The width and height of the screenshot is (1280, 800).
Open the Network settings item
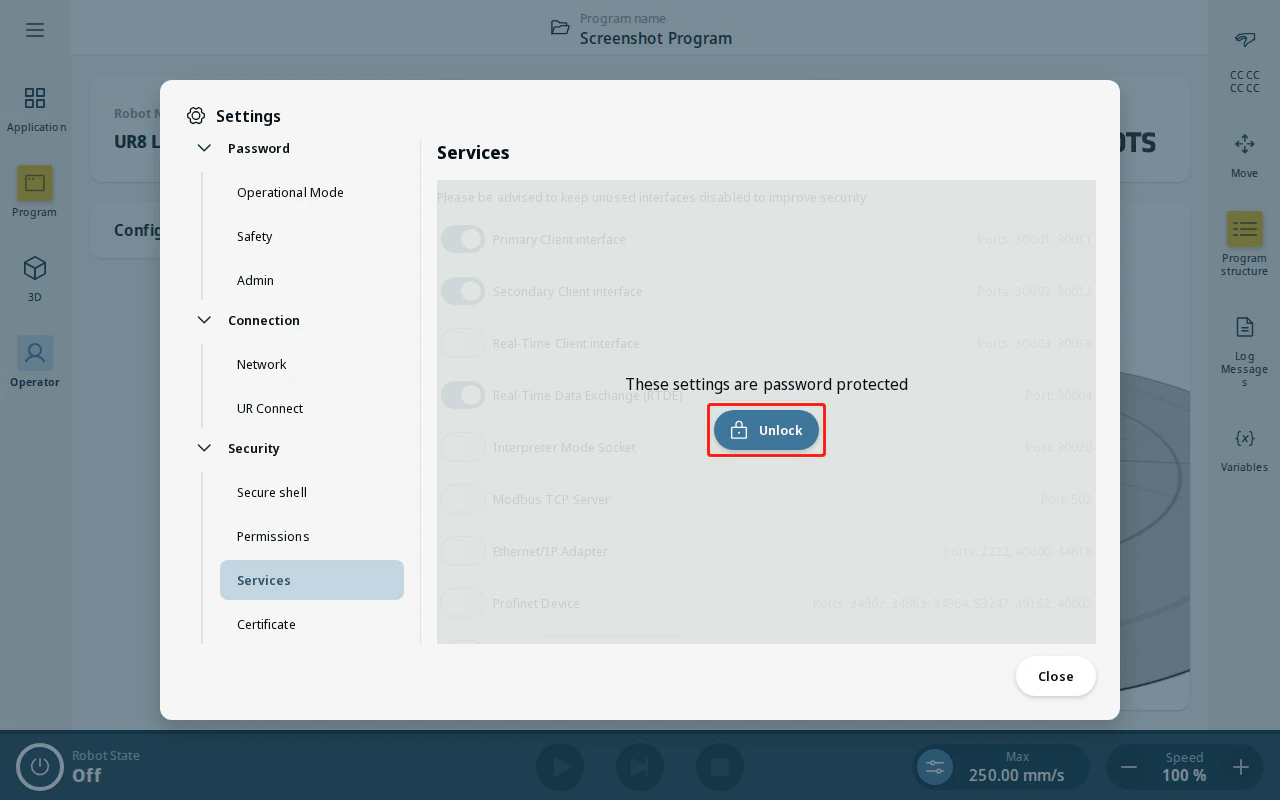(312, 364)
